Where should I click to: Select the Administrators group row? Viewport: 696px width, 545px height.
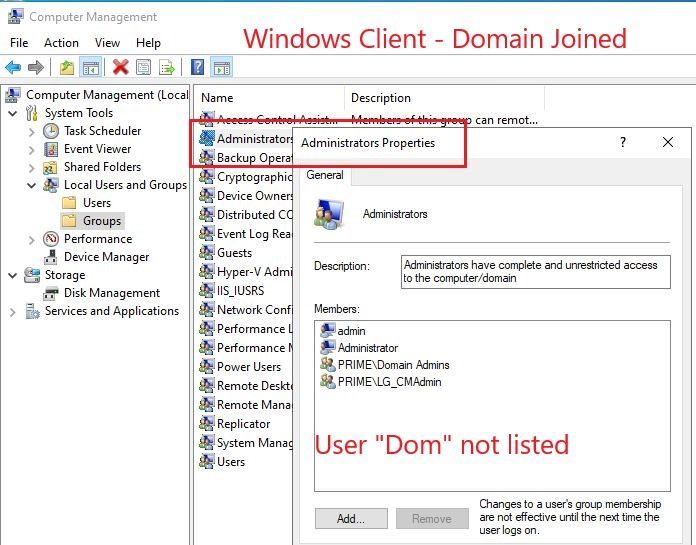246,138
